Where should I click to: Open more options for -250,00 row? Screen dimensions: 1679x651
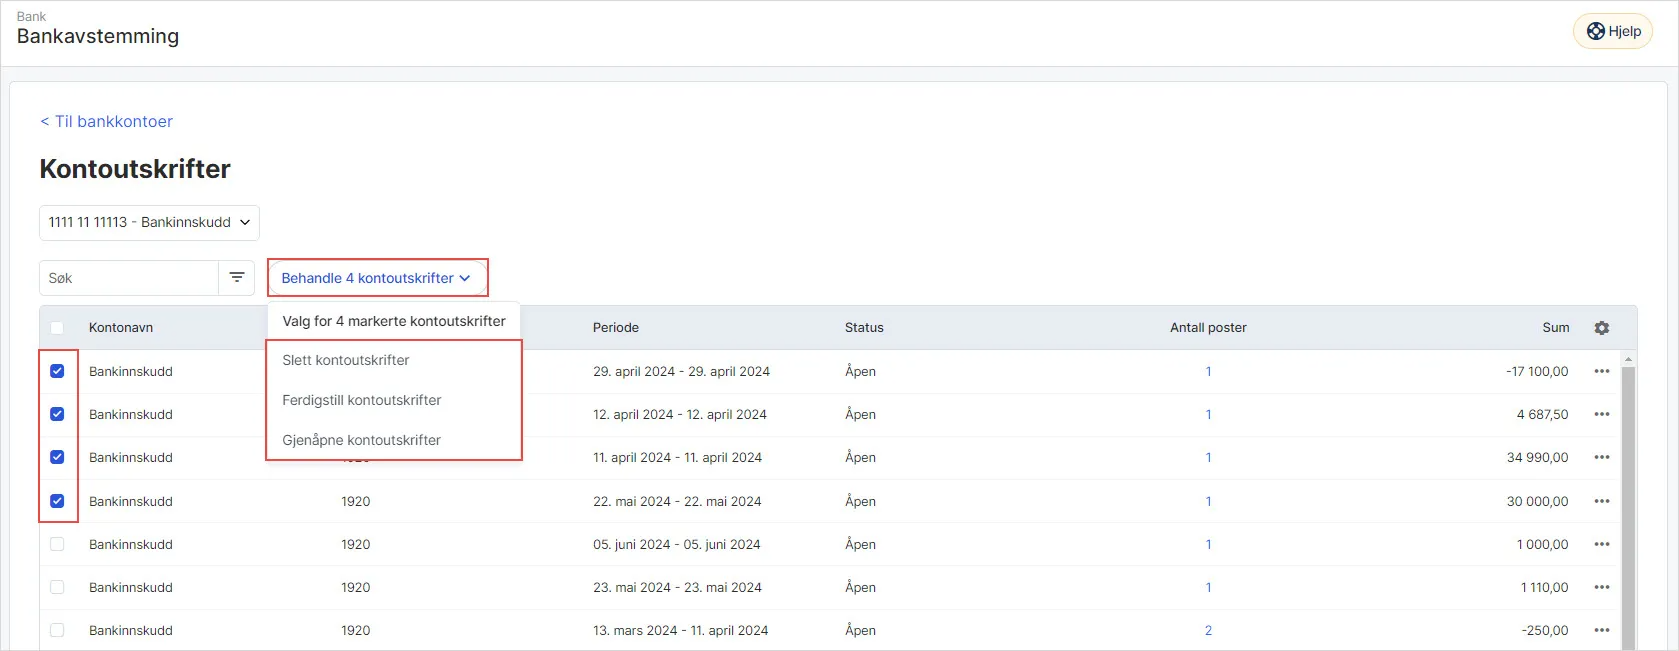click(x=1602, y=630)
